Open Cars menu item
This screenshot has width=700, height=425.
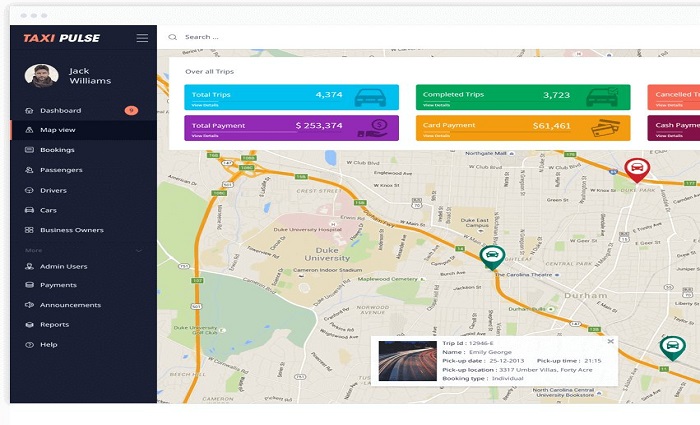point(83,210)
